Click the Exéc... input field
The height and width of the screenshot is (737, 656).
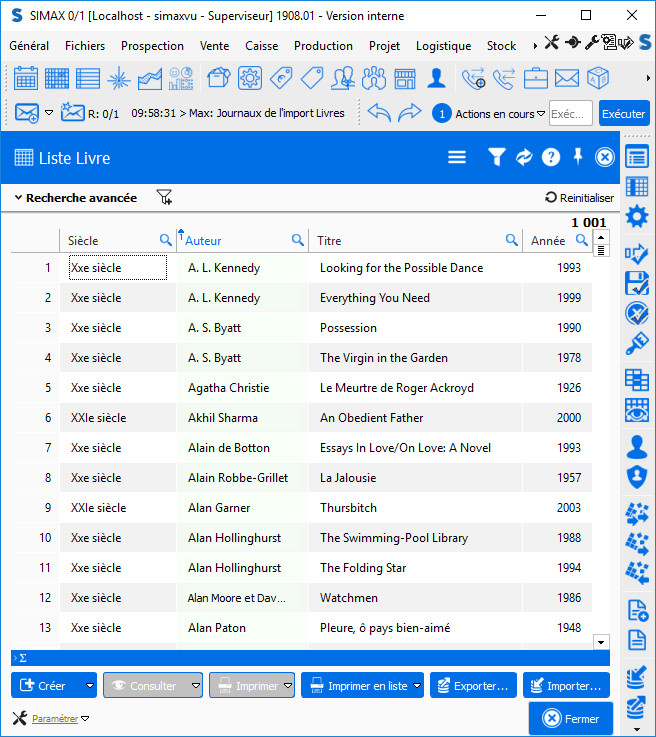pyautogui.click(x=570, y=114)
